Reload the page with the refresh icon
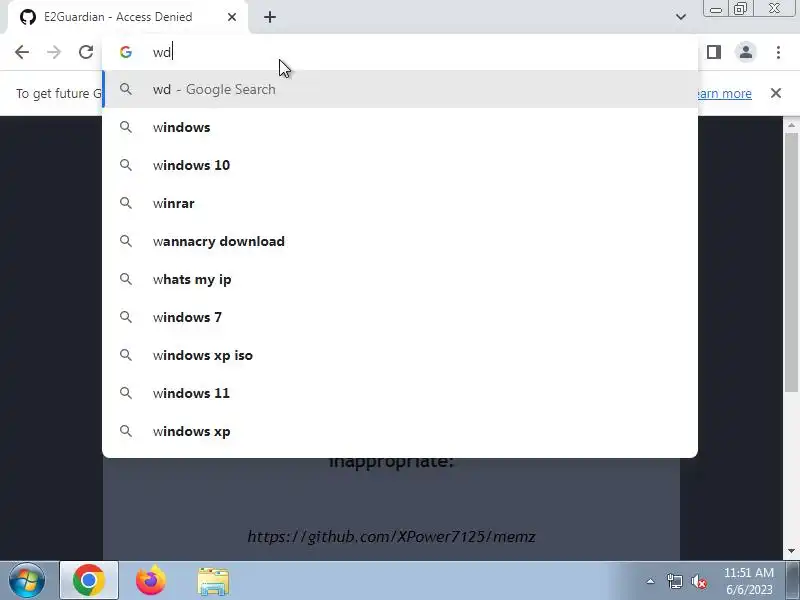 point(86,52)
